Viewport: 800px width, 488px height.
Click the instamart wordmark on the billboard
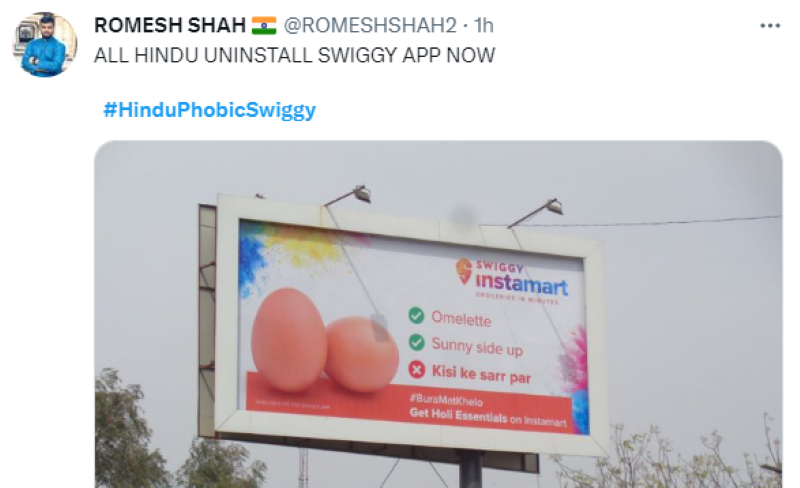pos(521,283)
